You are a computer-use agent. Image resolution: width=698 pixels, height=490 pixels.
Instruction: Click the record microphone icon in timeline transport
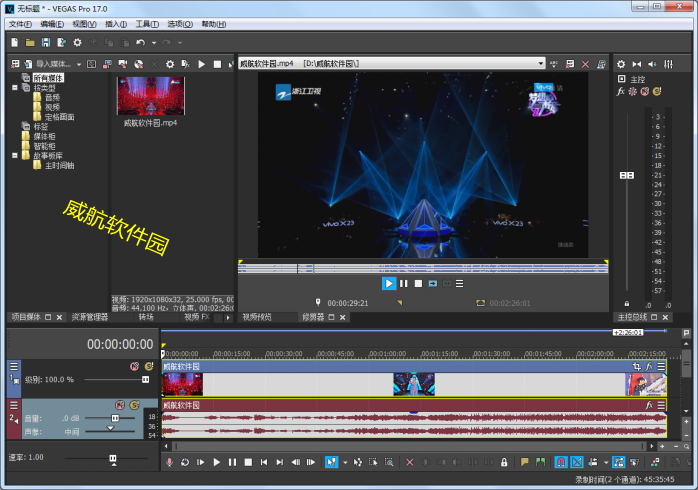(x=169, y=462)
